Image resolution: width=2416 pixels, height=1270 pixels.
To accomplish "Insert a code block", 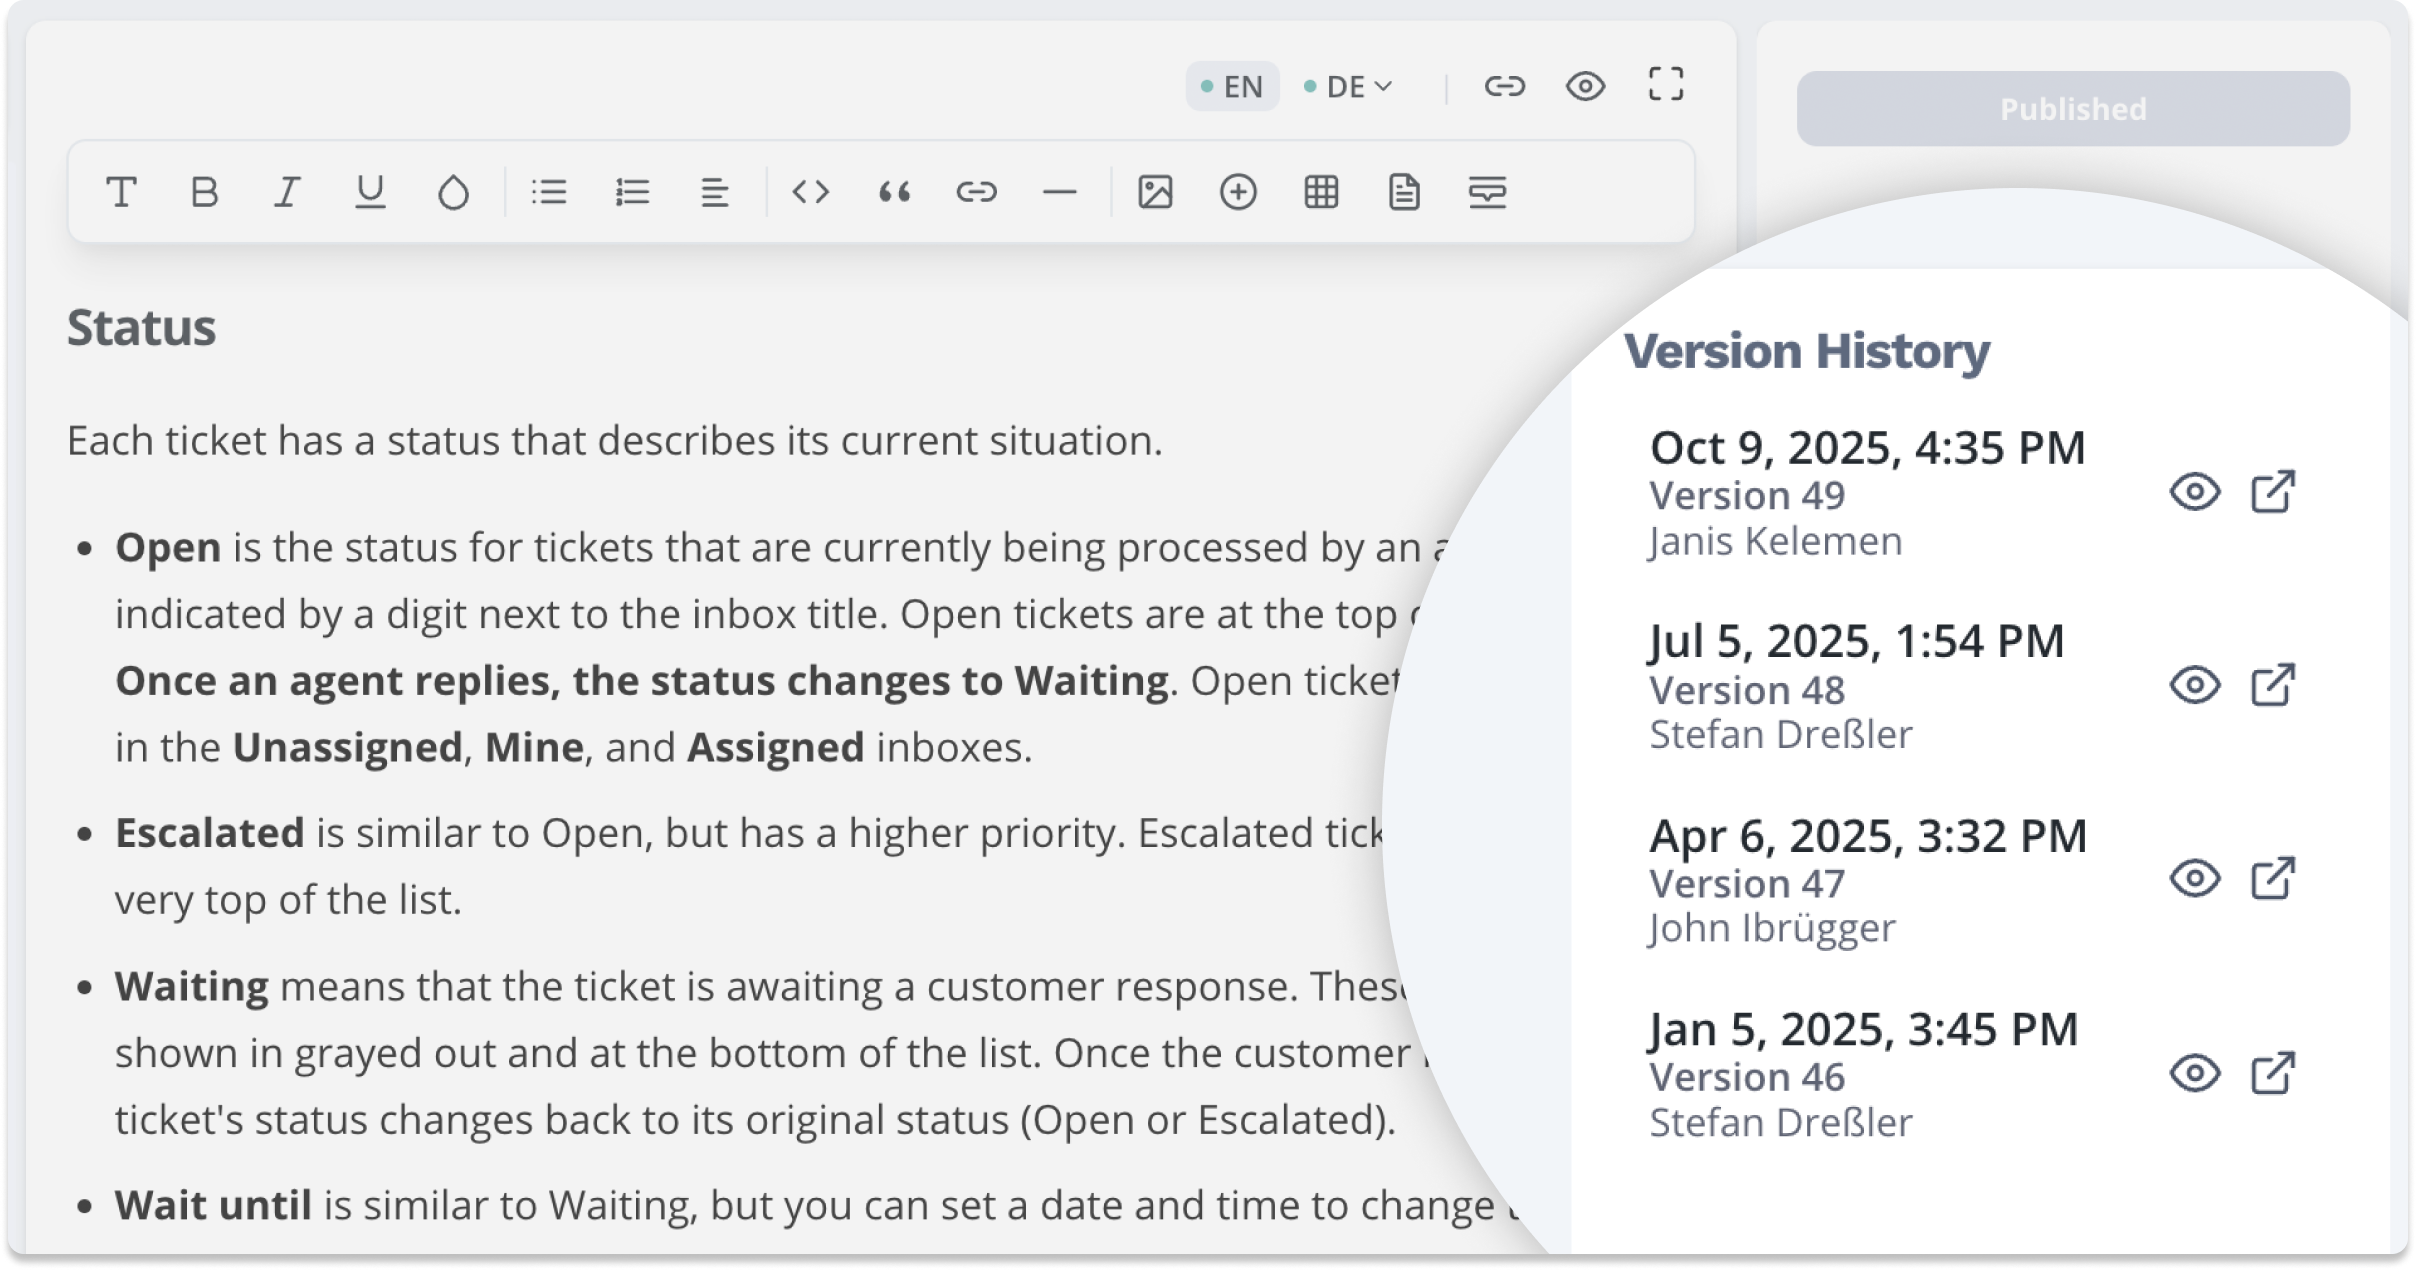I will (x=810, y=191).
